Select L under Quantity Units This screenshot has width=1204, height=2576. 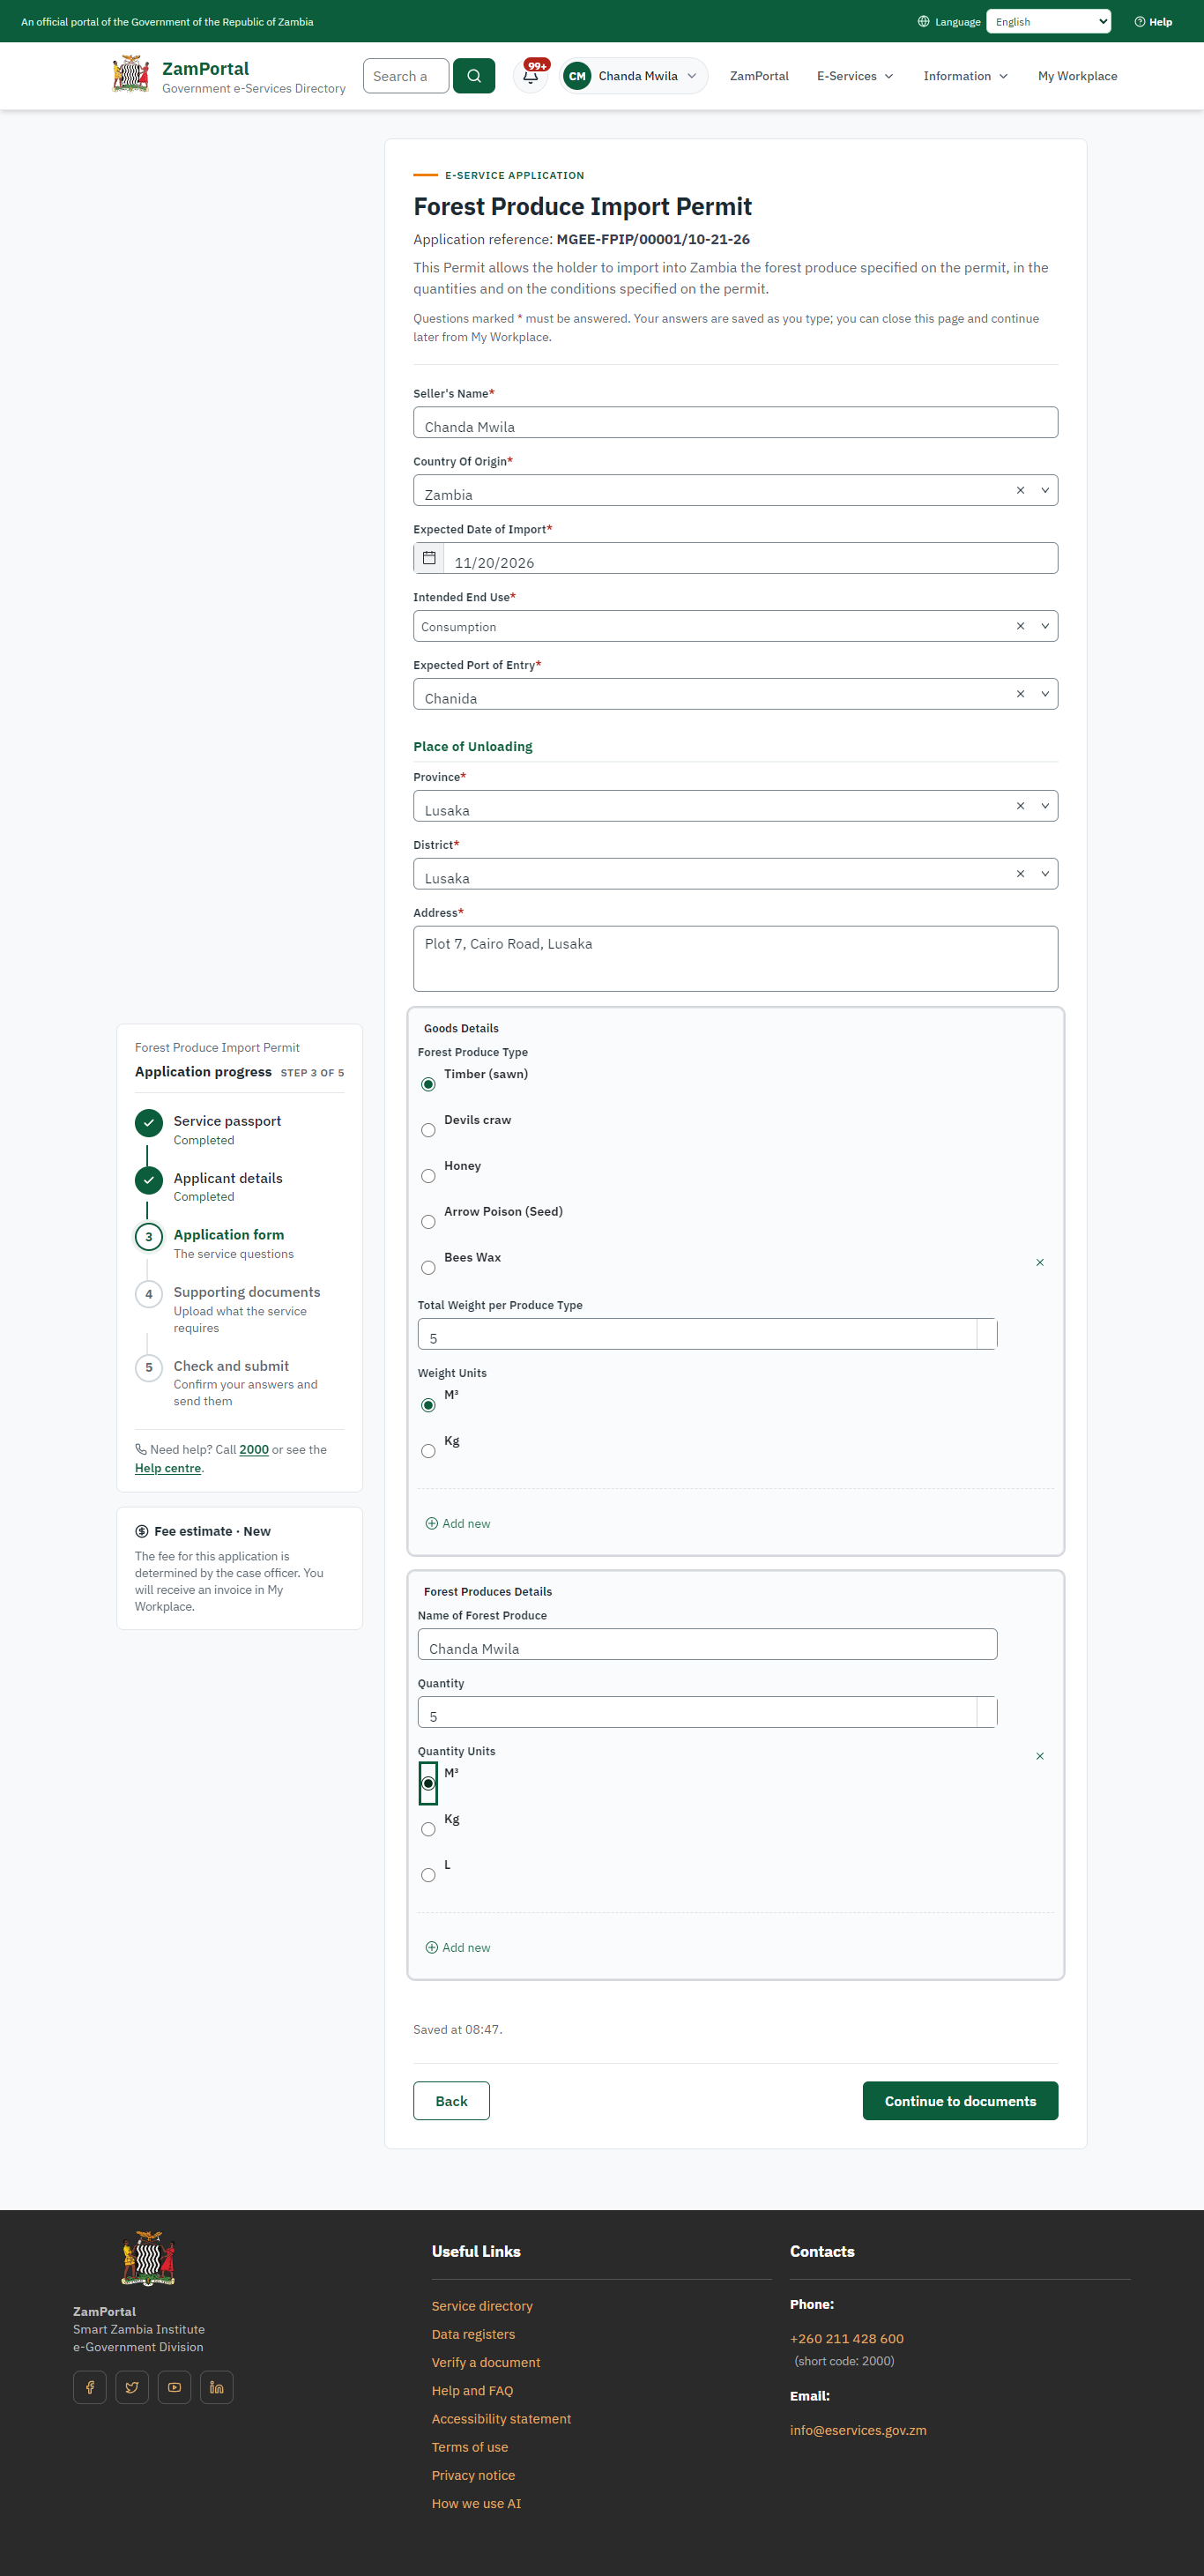[428, 1875]
